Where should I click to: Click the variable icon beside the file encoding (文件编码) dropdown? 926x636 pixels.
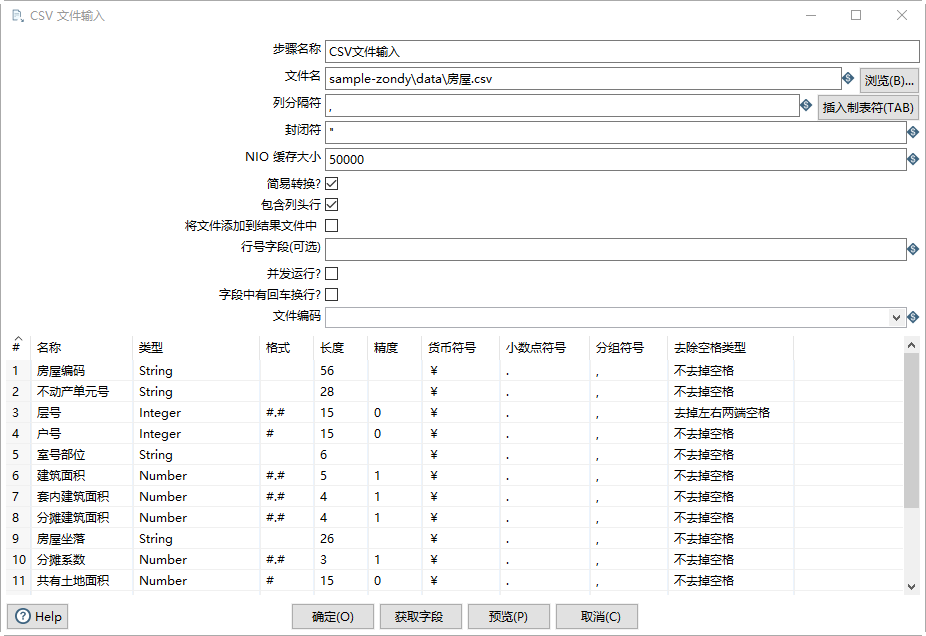coord(913,317)
